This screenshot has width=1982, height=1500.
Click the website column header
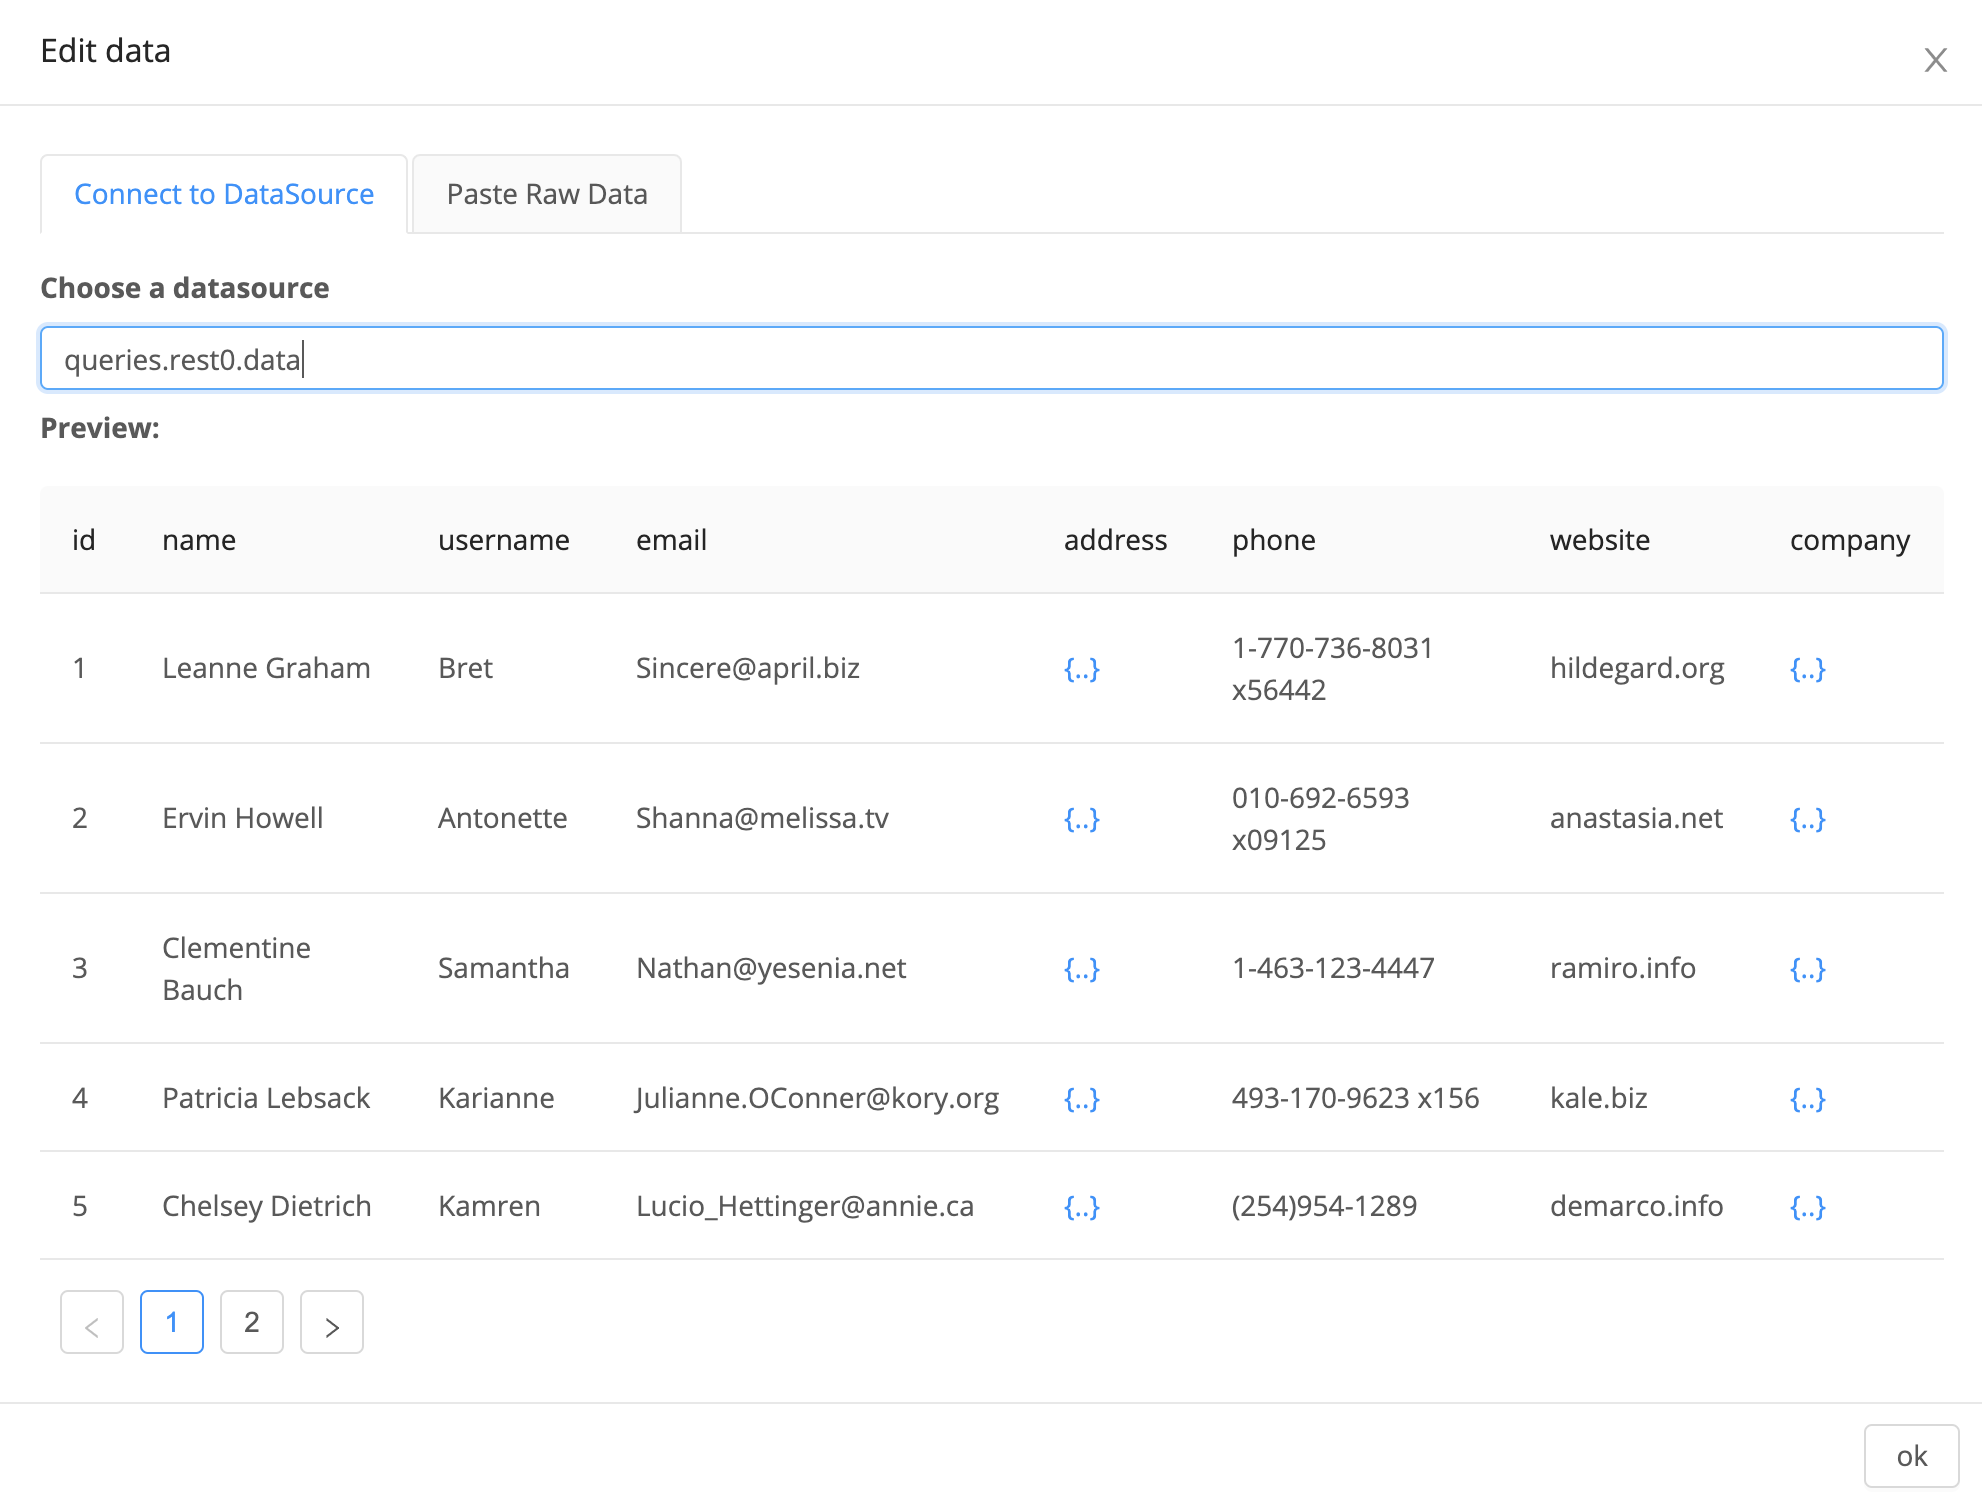click(1600, 540)
